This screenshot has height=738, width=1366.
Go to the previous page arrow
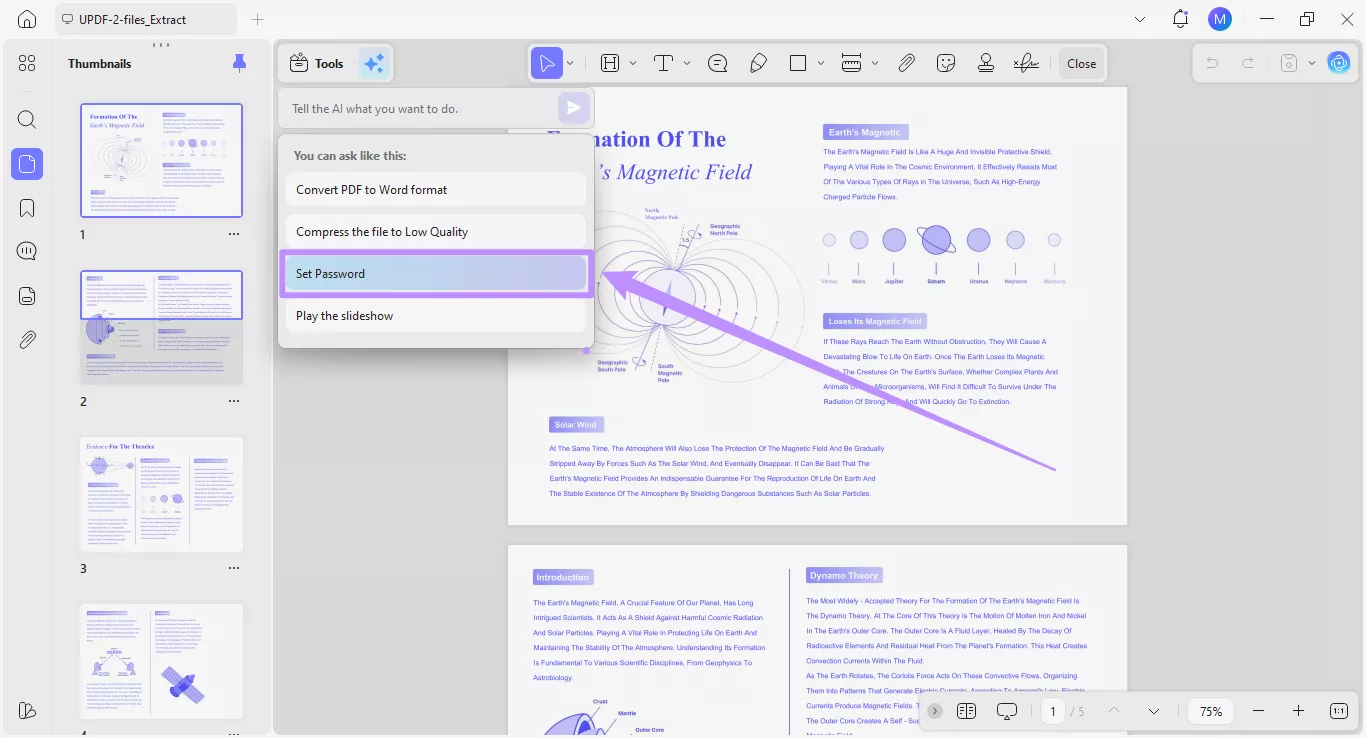click(1114, 711)
